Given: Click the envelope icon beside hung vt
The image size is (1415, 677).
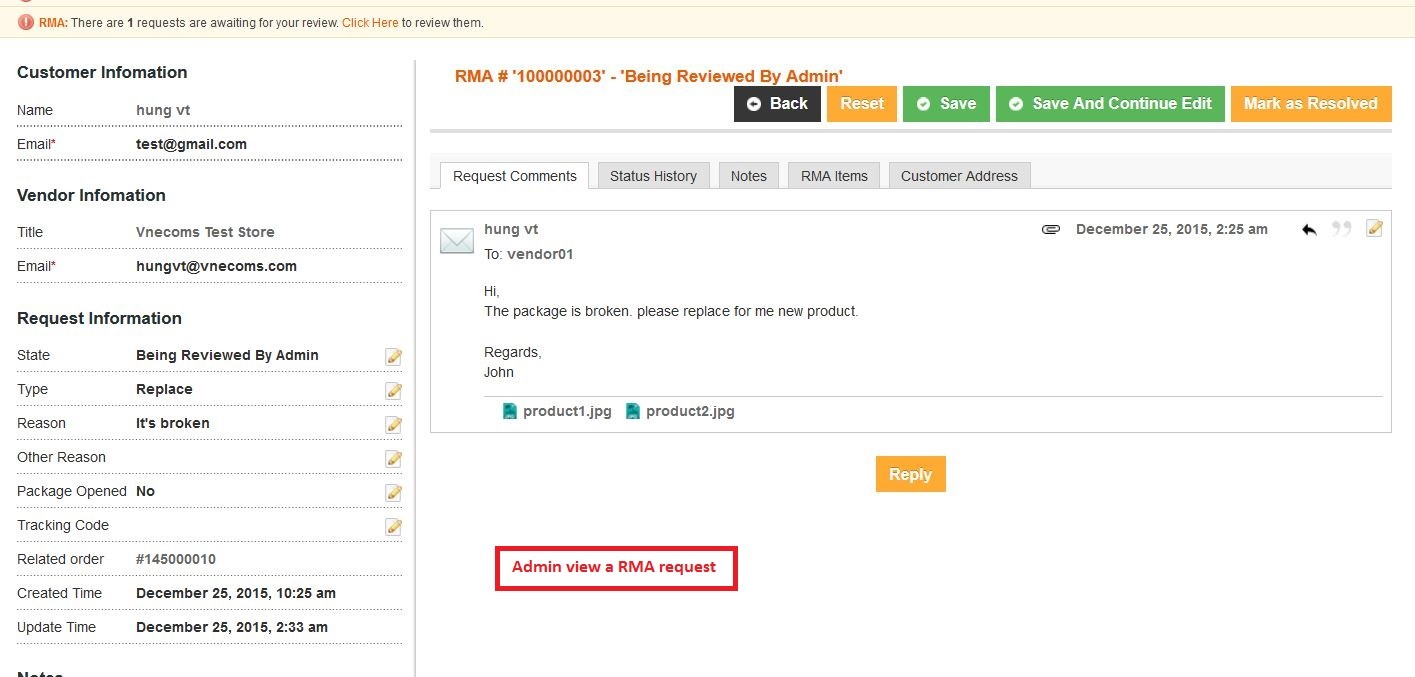Looking at the screenshot, I should 457,241.
